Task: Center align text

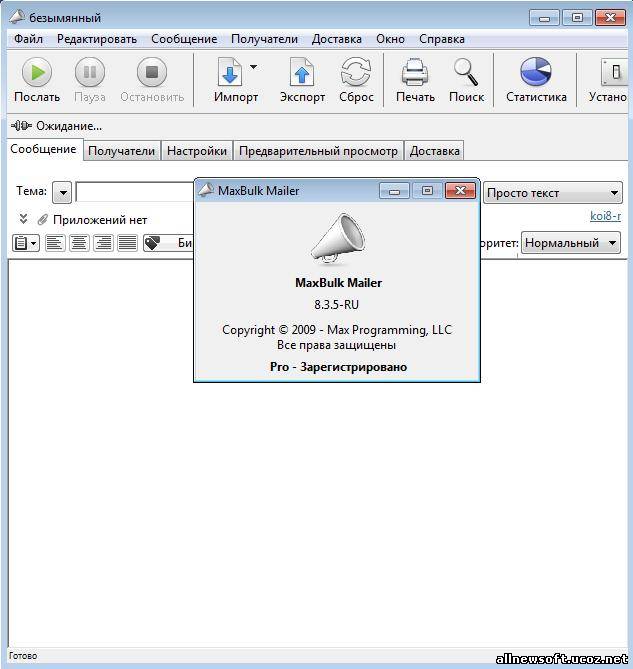Action: [x=79, y=243]
